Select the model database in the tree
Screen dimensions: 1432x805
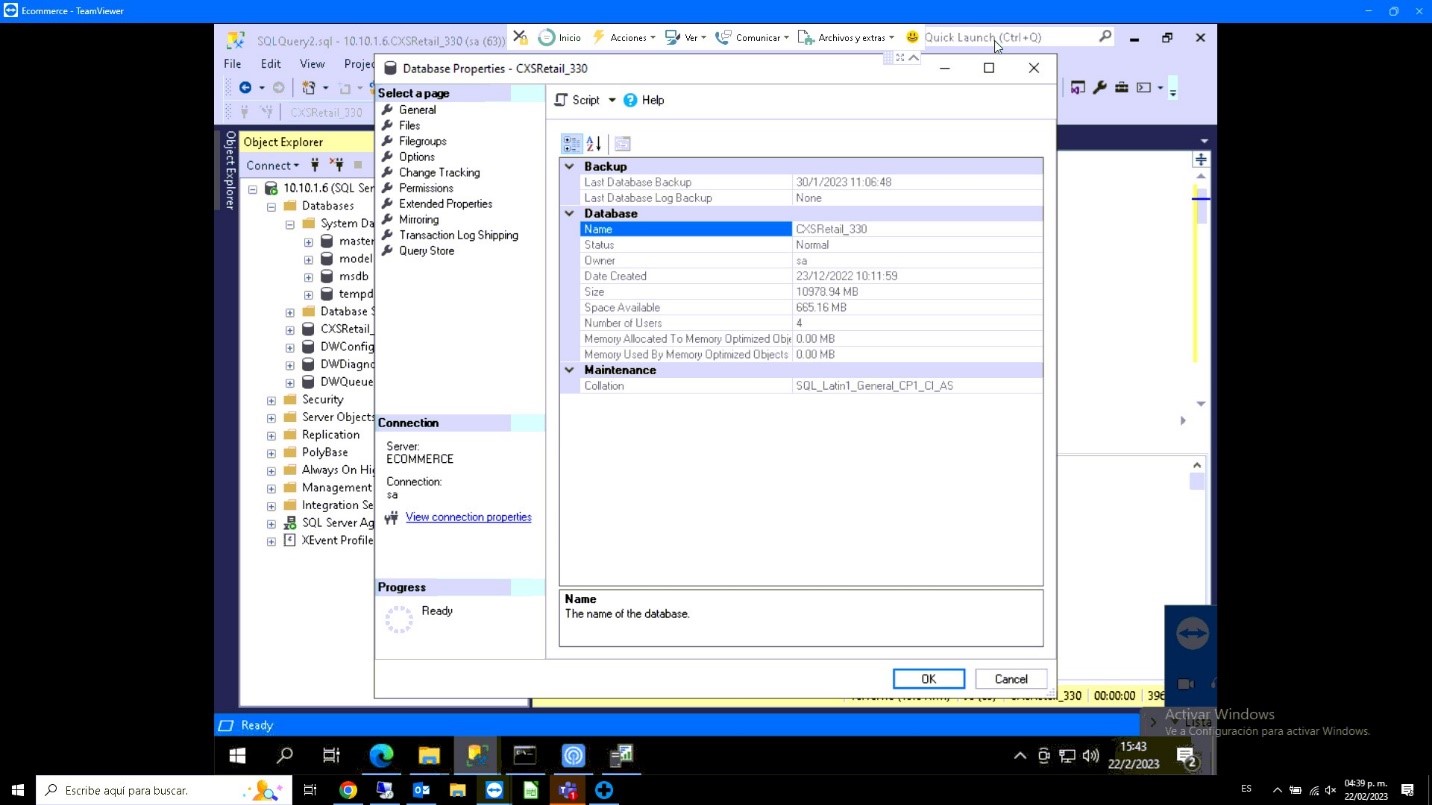[355, 259]
